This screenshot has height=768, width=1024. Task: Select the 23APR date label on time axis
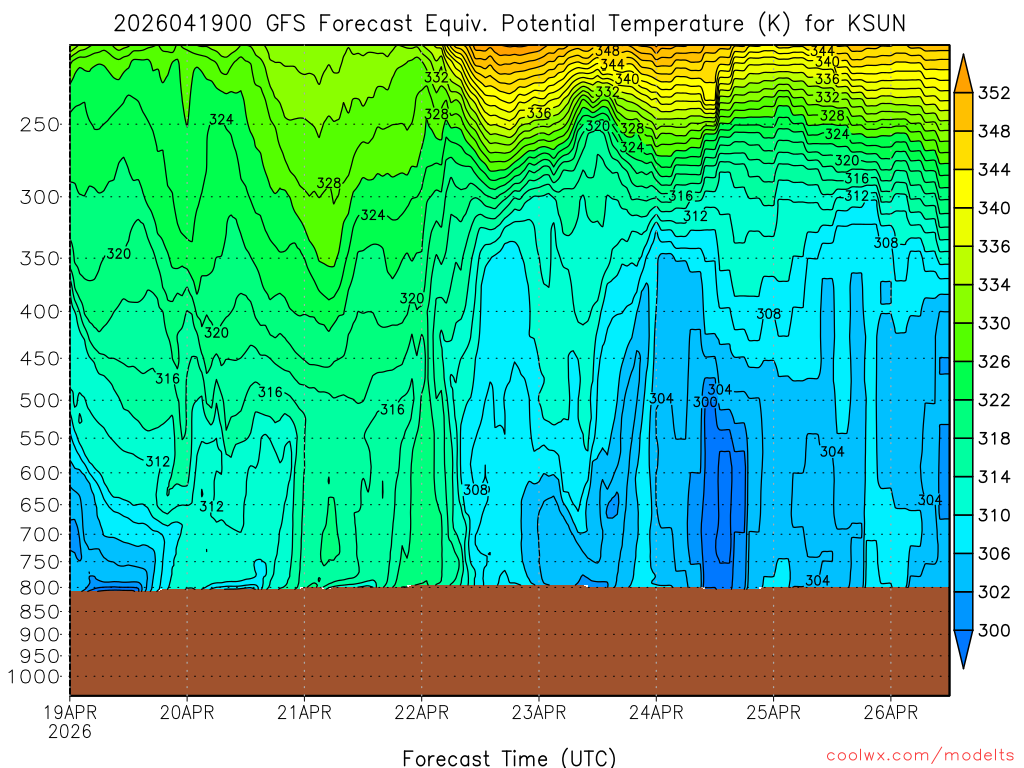[539, 712]
